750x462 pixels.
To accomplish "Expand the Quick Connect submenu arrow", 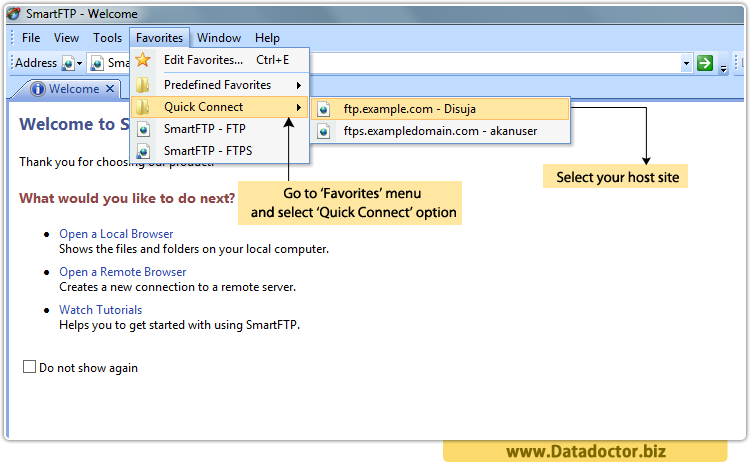I will coord(298,108).
